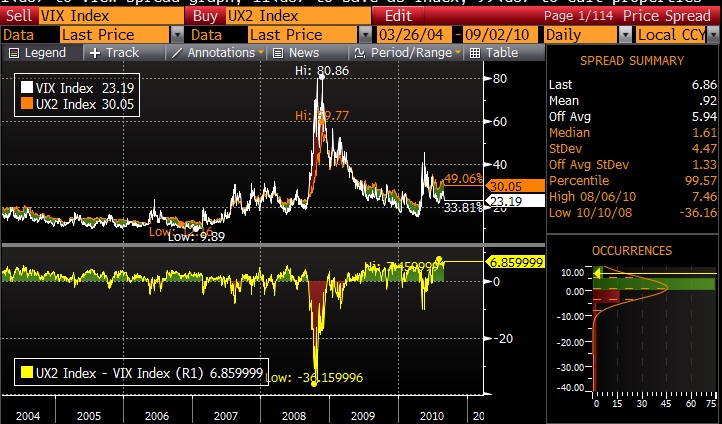Click the Page 1/114 indicator
This screenshot has width=722, height=424.
pyautogui.click(x=578, y=16)
